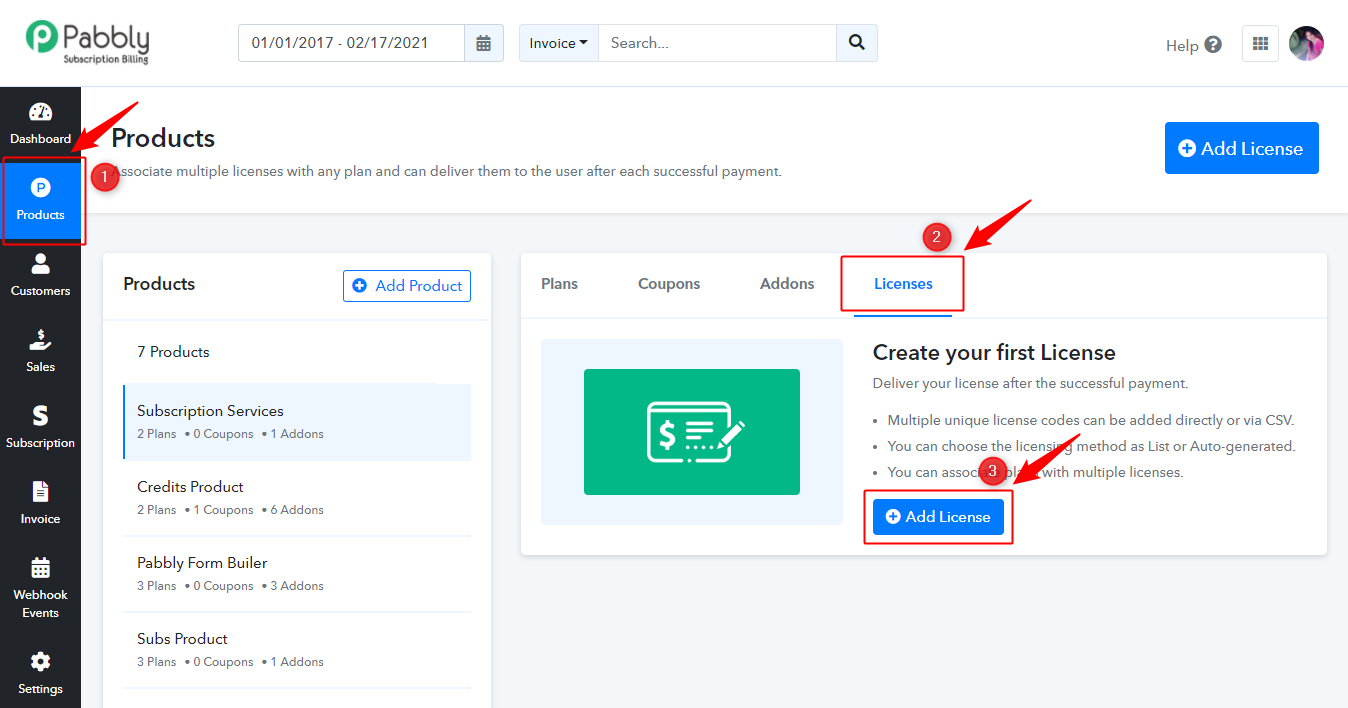Focus the Search input field
The width and height of the screenshot is (1348, 708).
[717, 43]
